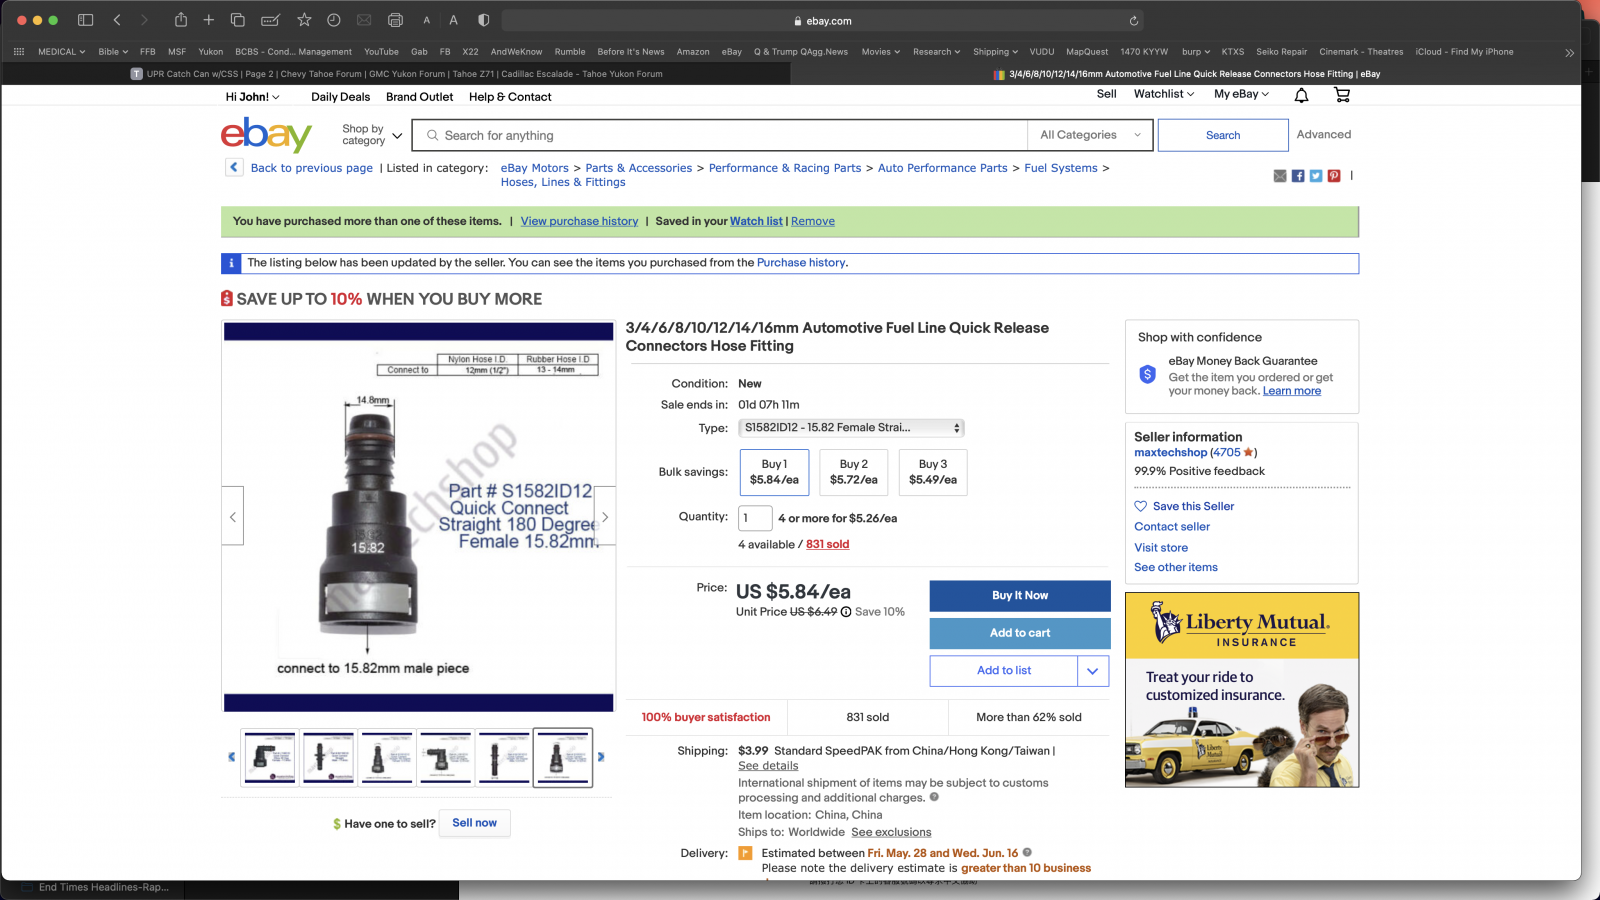Open Help & Contact

(510, 97)
